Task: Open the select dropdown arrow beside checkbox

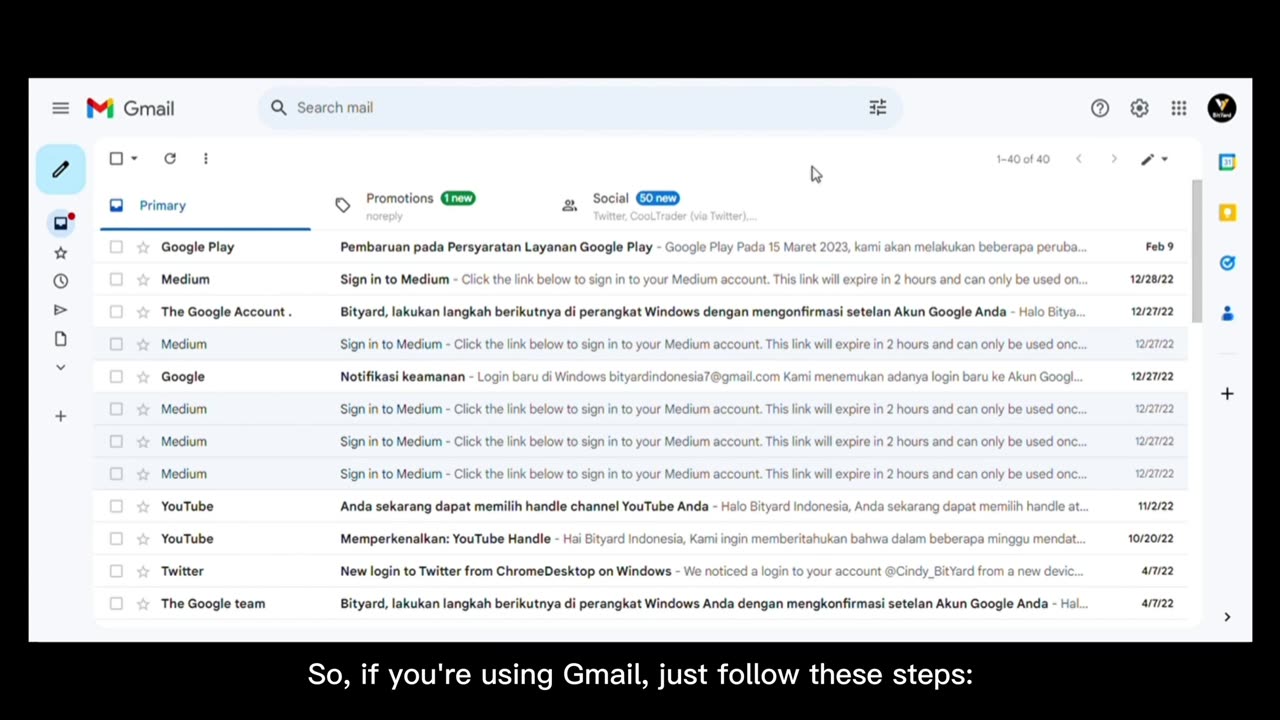Action: pyautogui.click(x=134, y=158)
